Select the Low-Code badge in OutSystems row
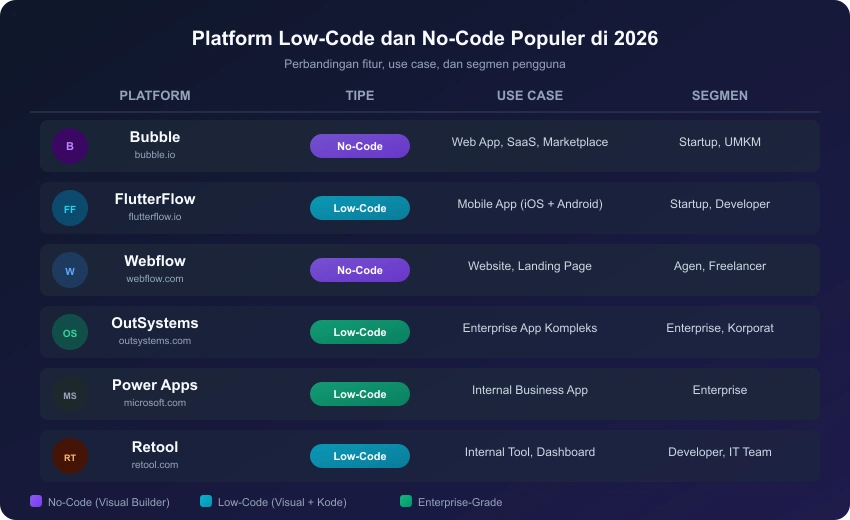Screen dimensions: 850x520 [360, 332]
